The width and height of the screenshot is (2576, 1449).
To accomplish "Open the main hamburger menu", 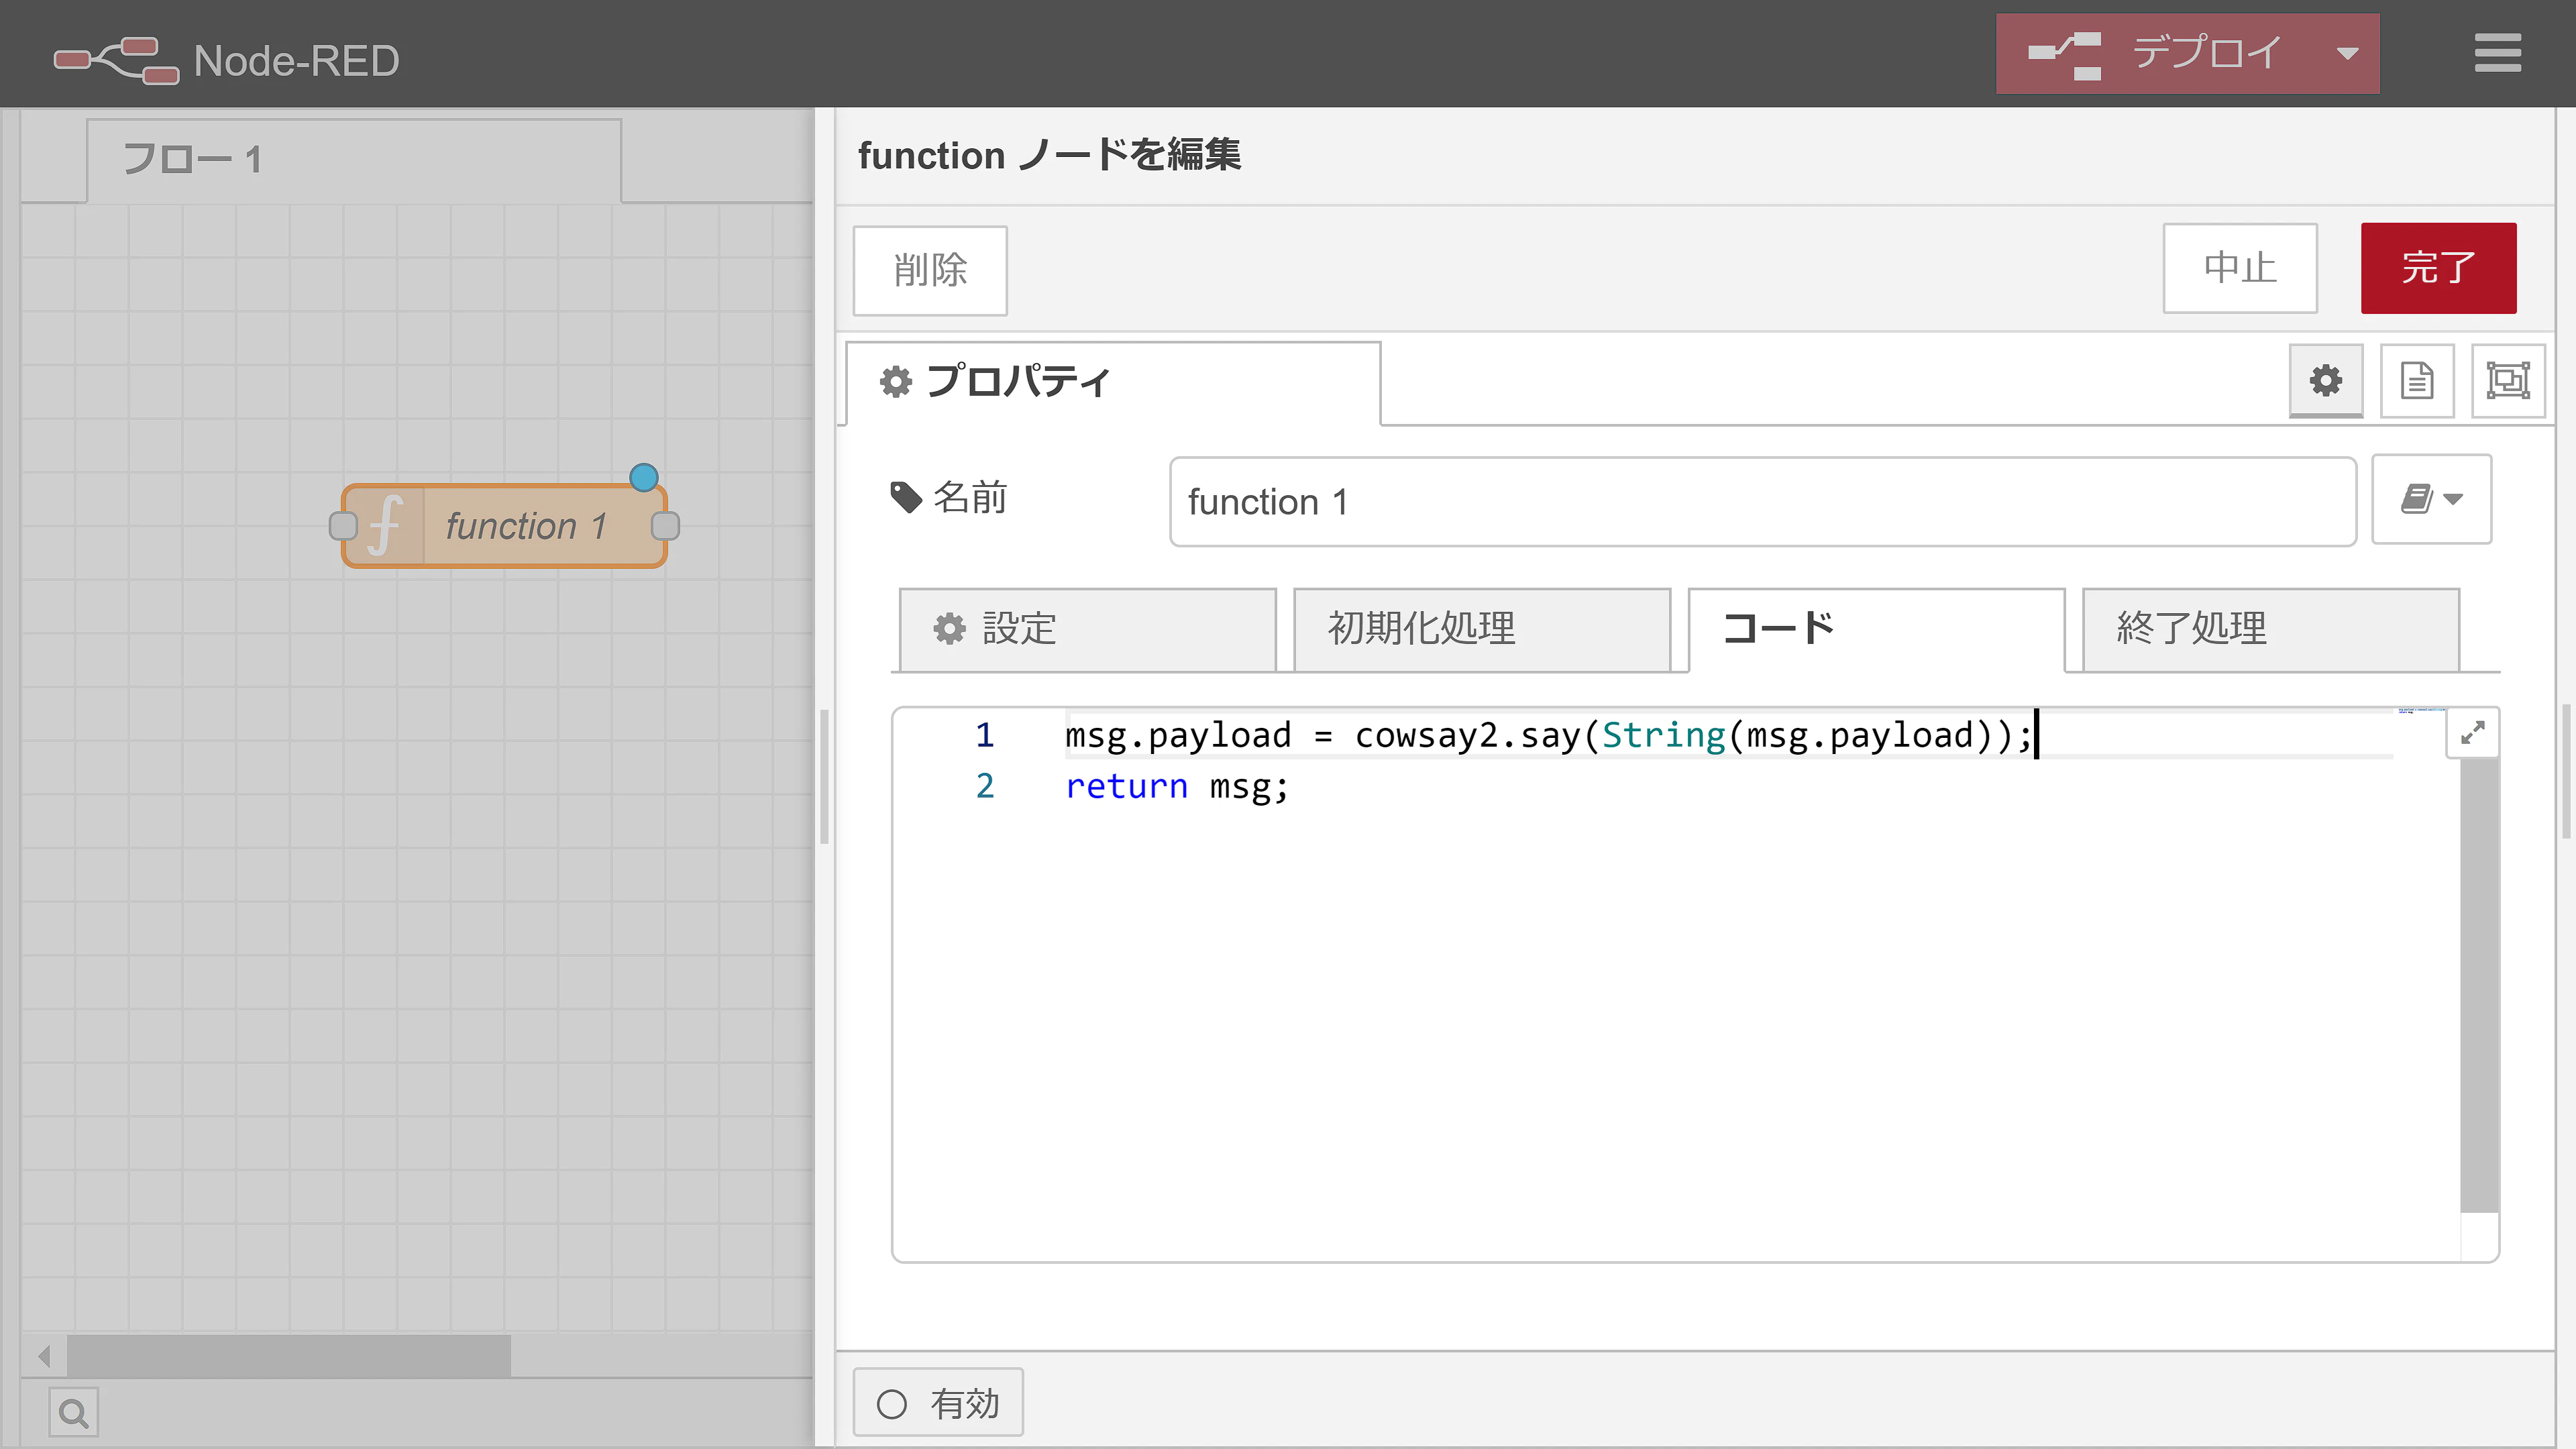I will coord(2497,53).
